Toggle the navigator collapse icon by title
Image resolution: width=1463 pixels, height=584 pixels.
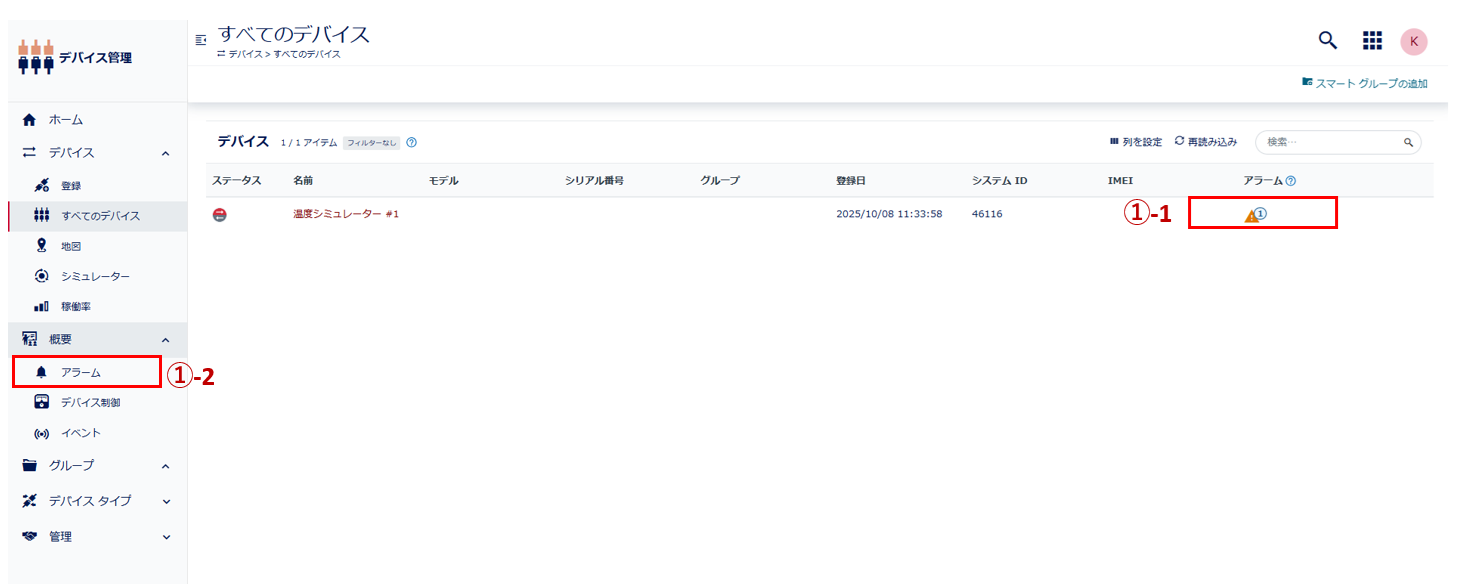pos(201,39)
